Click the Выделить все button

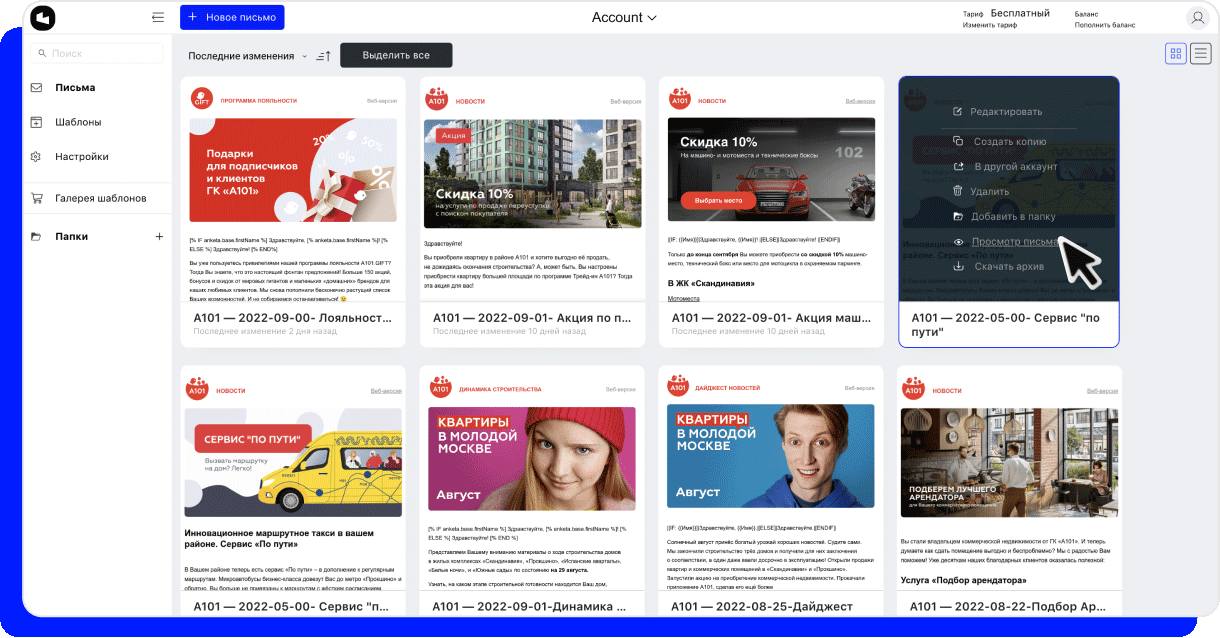[396, 55]
